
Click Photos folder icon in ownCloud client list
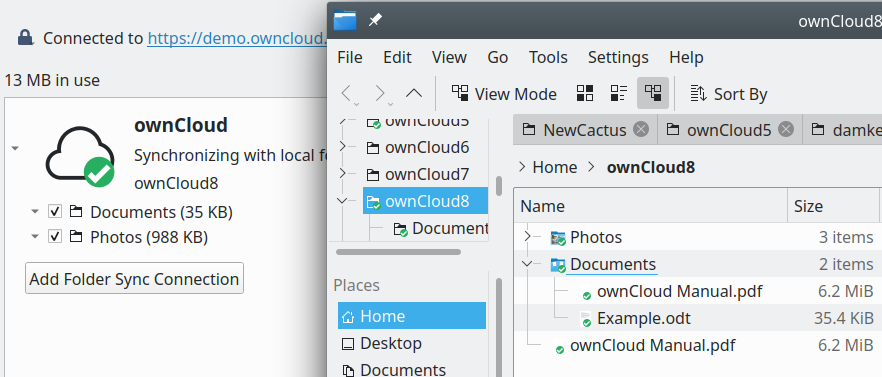point(76,237)
